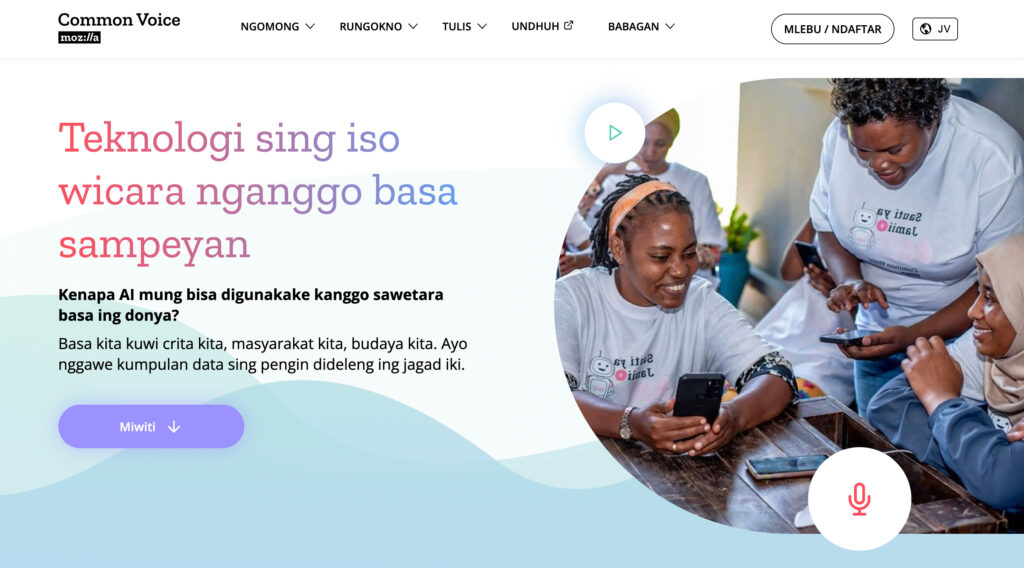Viewport: 1024px width, 568px height.
Task: Click the Common Voice Mozilla logo
Action: tap(119, 28)
